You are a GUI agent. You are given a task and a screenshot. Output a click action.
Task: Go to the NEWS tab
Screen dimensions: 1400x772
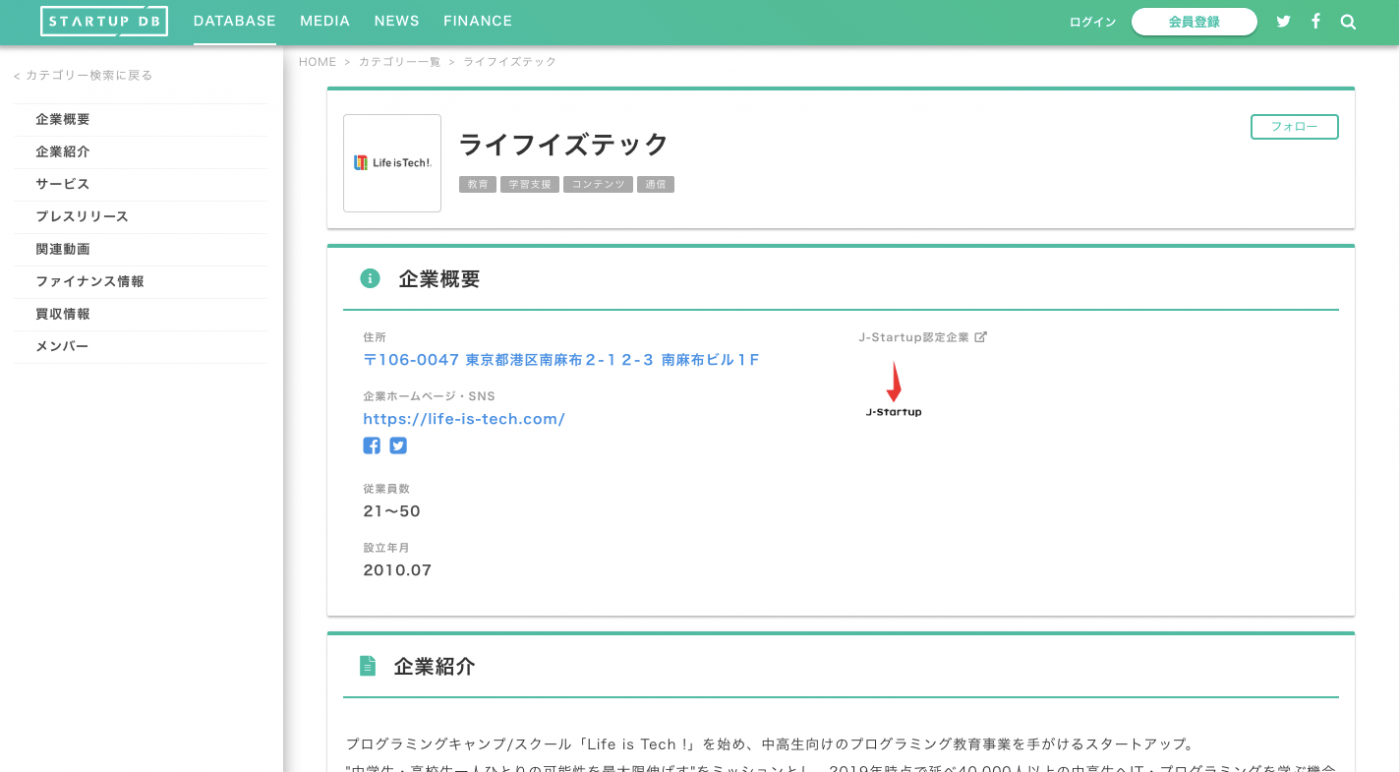pyautogui.click(x=397, y=21)
